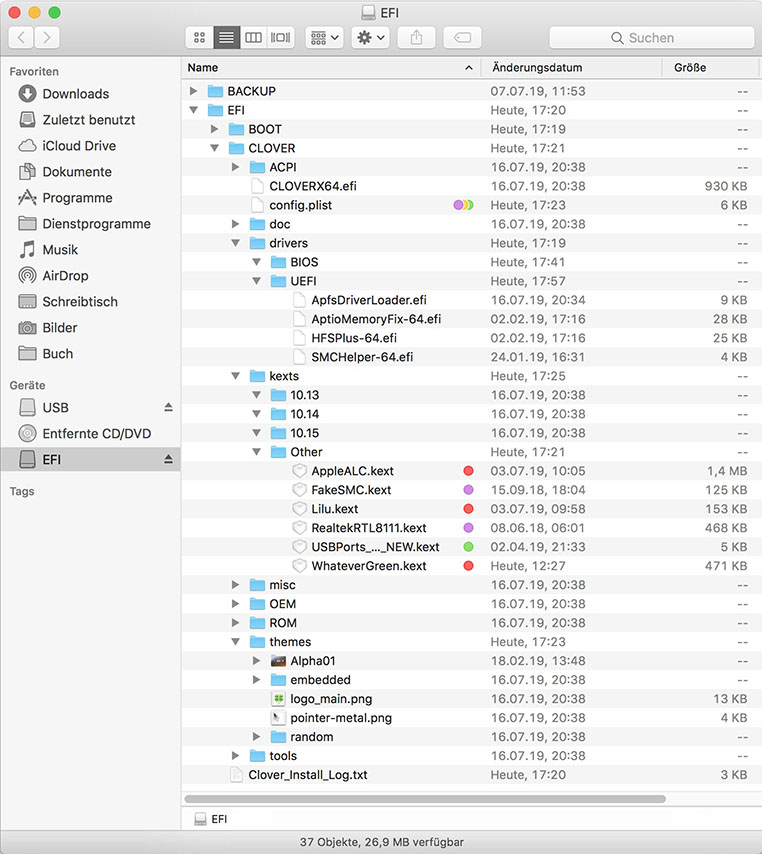
Task: Eject the USB drive in sidebar
Action: click(168, 408)
